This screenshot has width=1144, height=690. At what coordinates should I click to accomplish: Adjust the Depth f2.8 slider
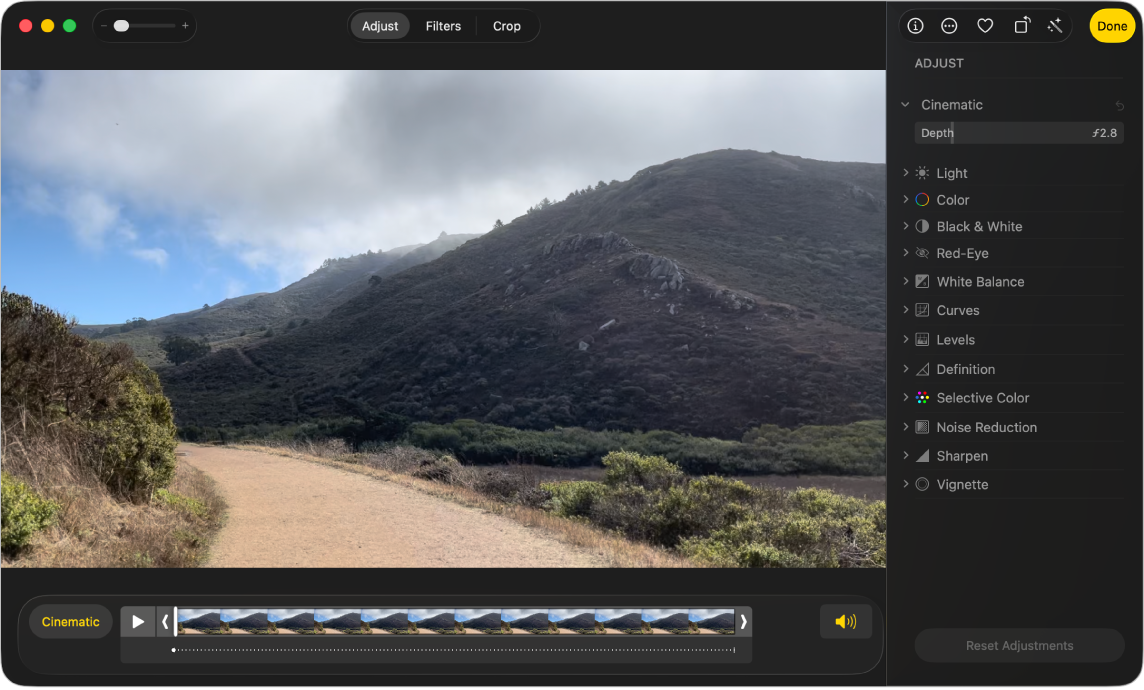click(x=1019, y=132)
